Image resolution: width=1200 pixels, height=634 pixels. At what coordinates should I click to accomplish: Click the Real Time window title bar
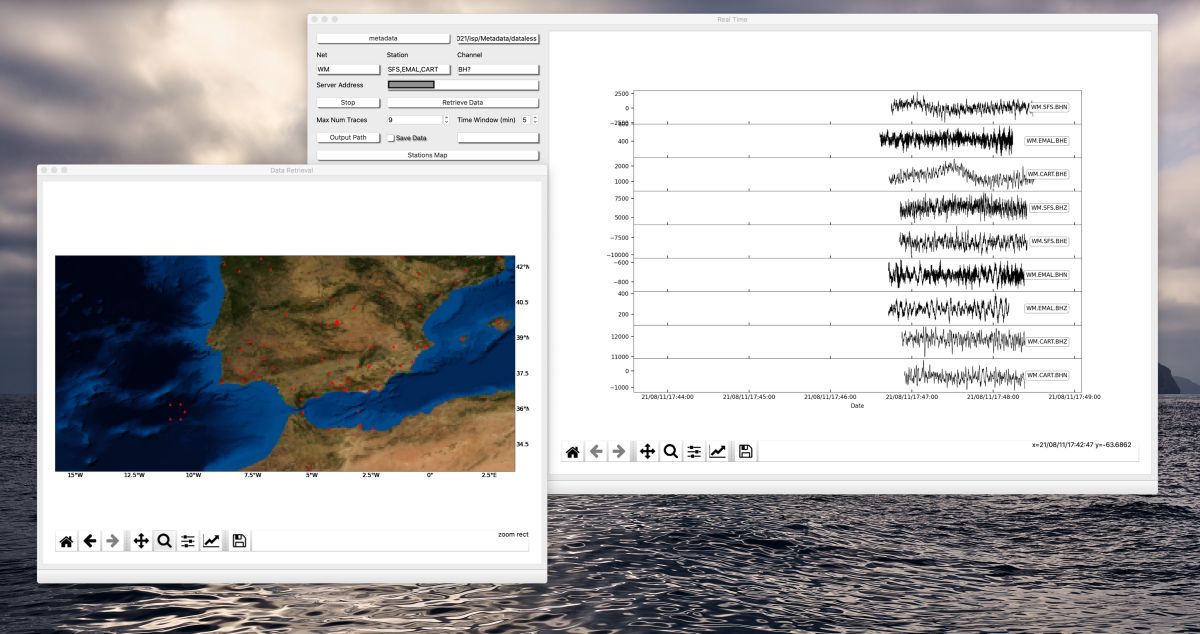pyautogui.click(x=732, y=19)
